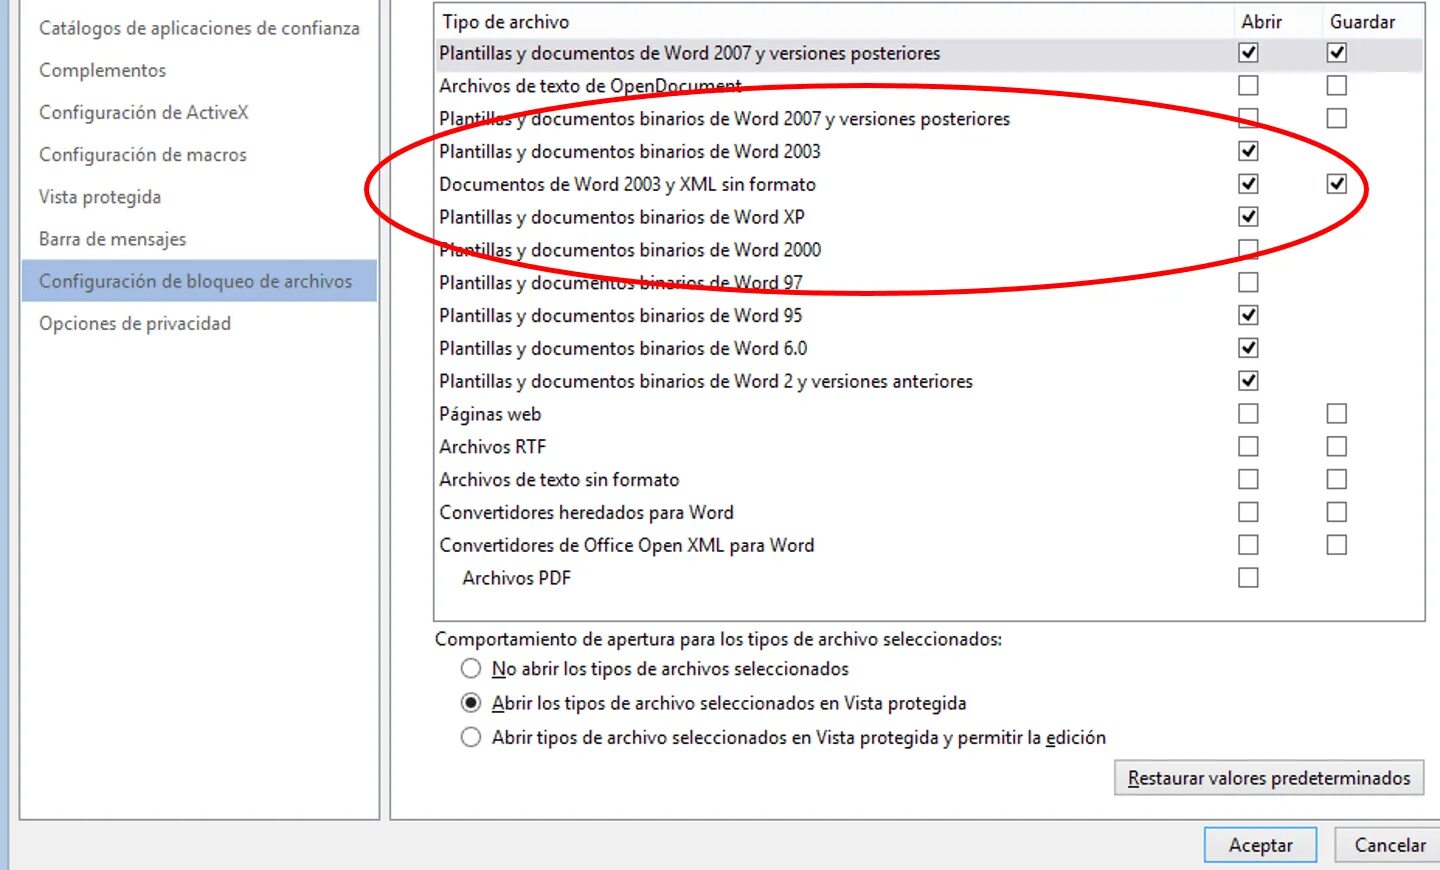1440x870 pixels.
Task: Uncheck Abrir for binarios de Word XP
Action: (x=1248, y=217)
